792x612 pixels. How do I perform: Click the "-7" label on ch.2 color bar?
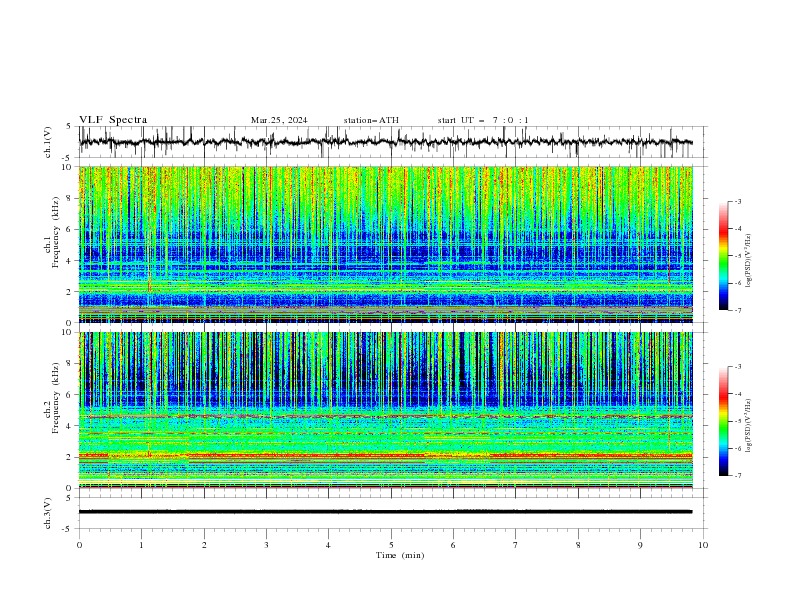click(737, 475)
